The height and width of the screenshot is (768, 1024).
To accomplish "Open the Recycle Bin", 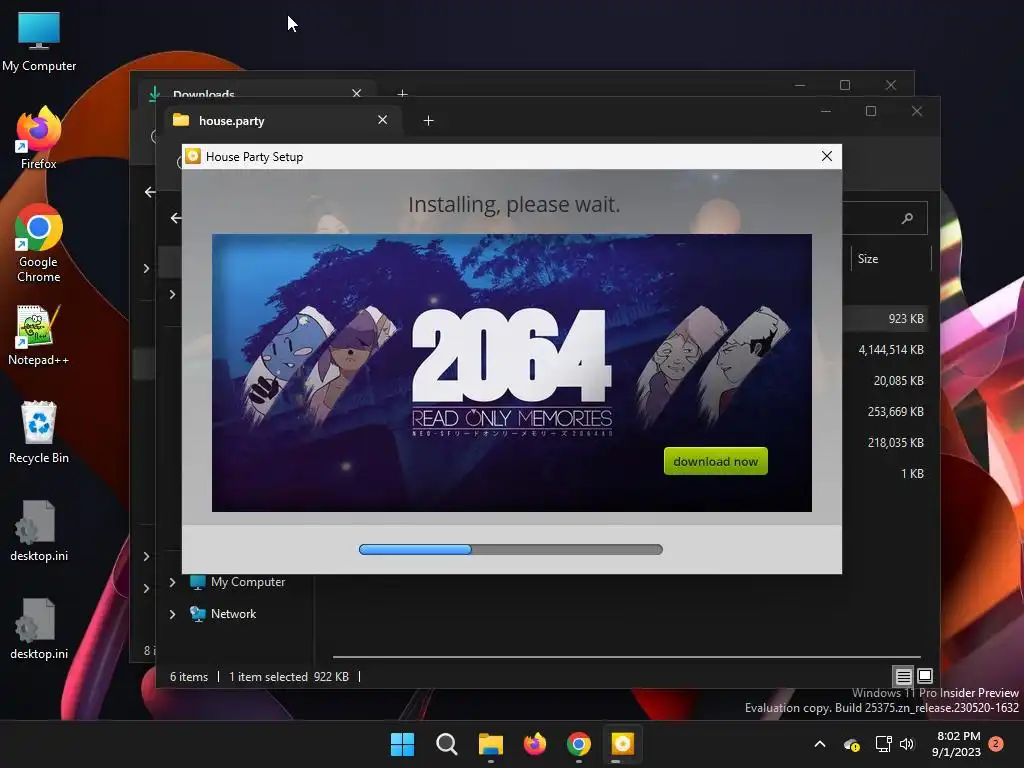I will 39,432.
